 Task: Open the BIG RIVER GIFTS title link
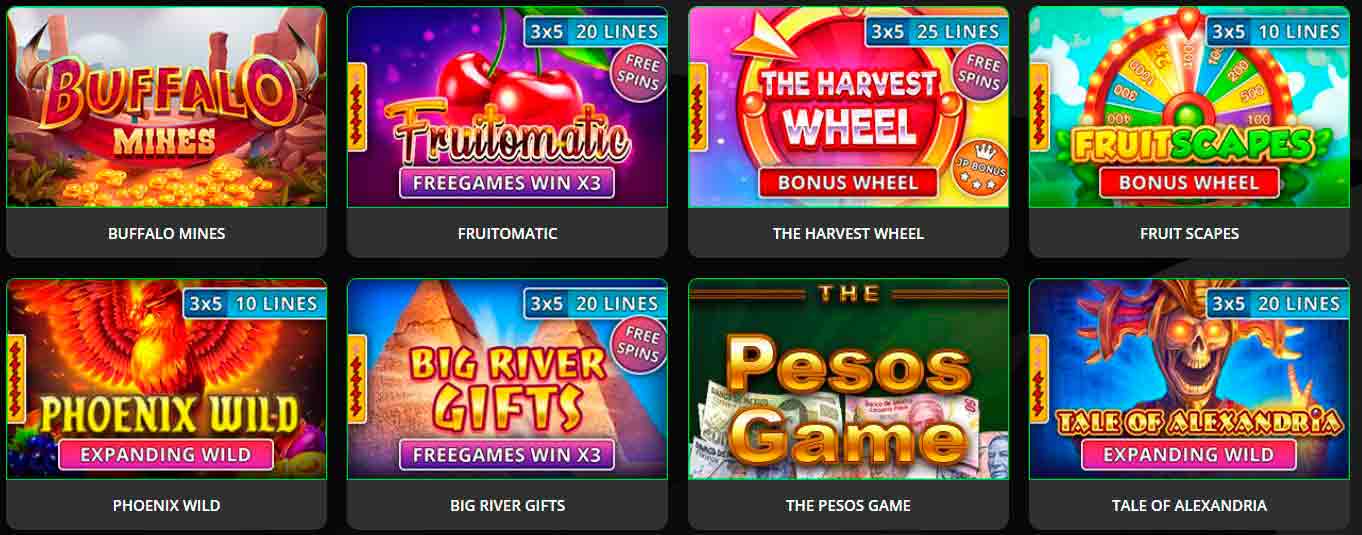[x=507, y=505]
